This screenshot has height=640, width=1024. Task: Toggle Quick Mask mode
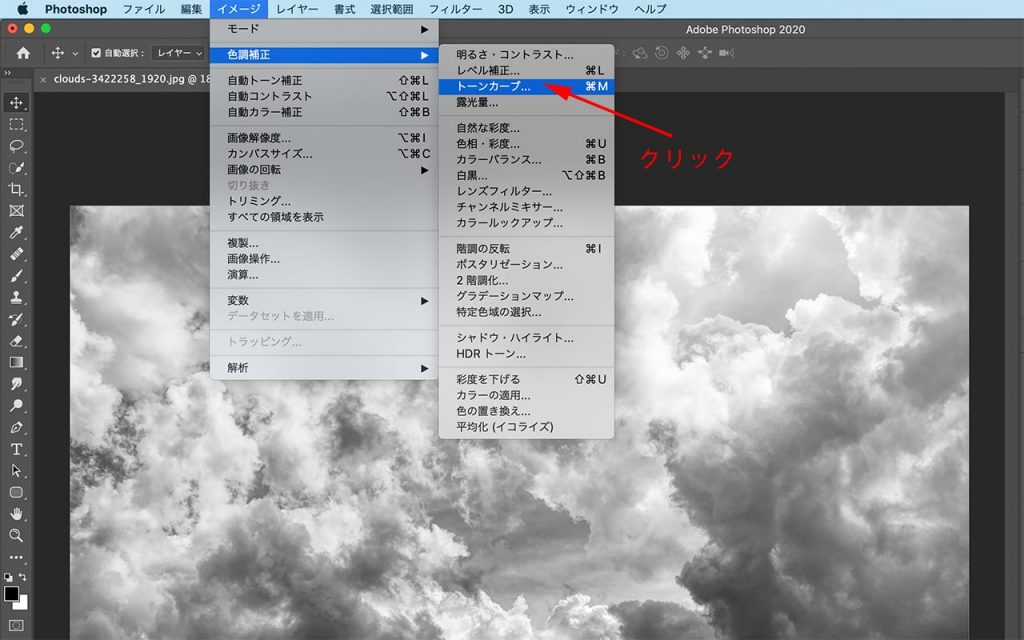pyautogui.click(x=16, y=626)
